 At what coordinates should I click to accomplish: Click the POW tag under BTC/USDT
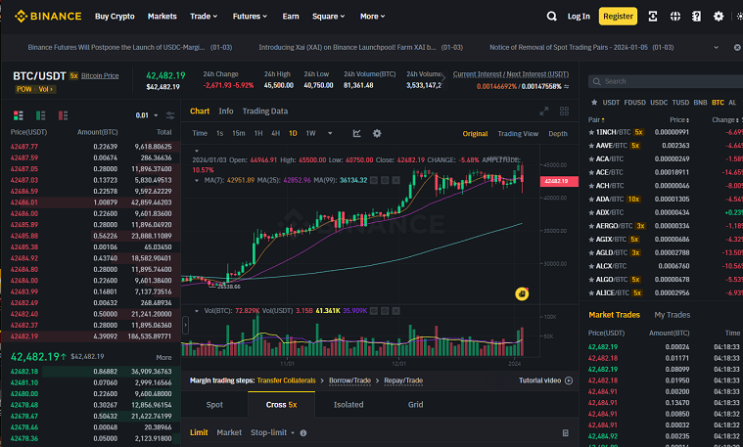pos(24,89)
